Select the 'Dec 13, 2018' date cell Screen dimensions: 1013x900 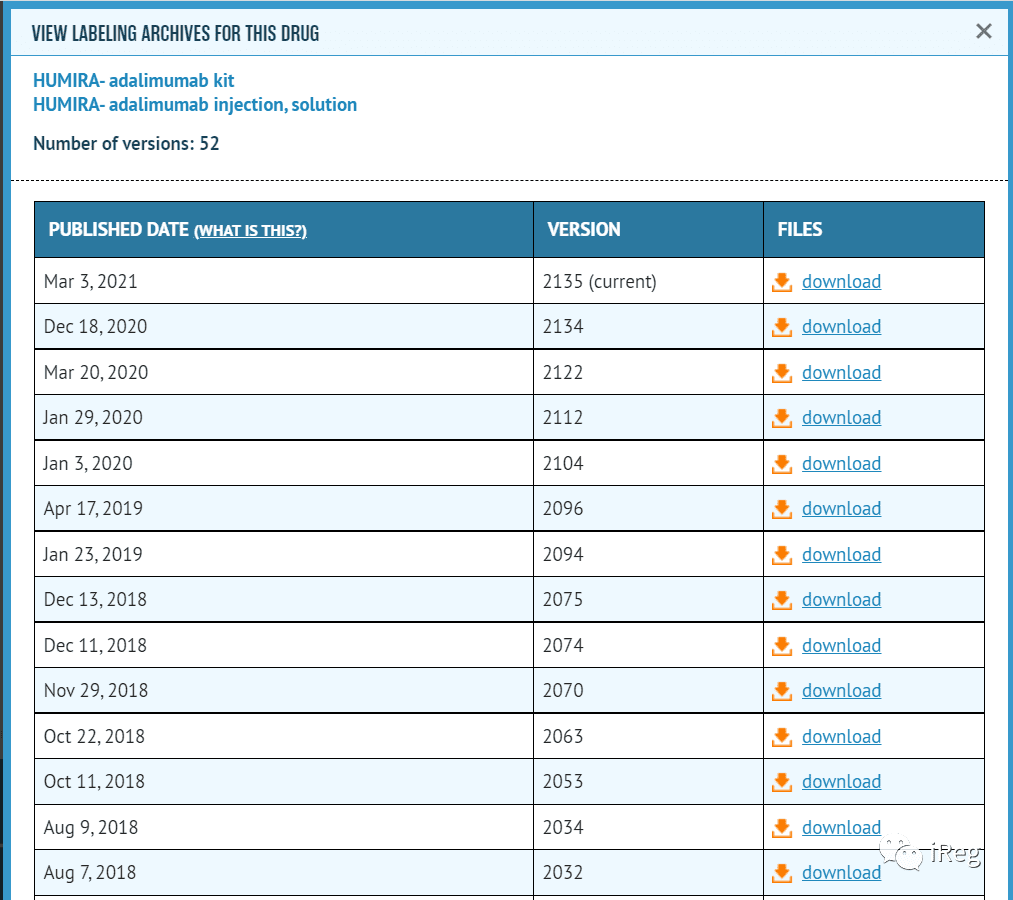coord(284,600)
